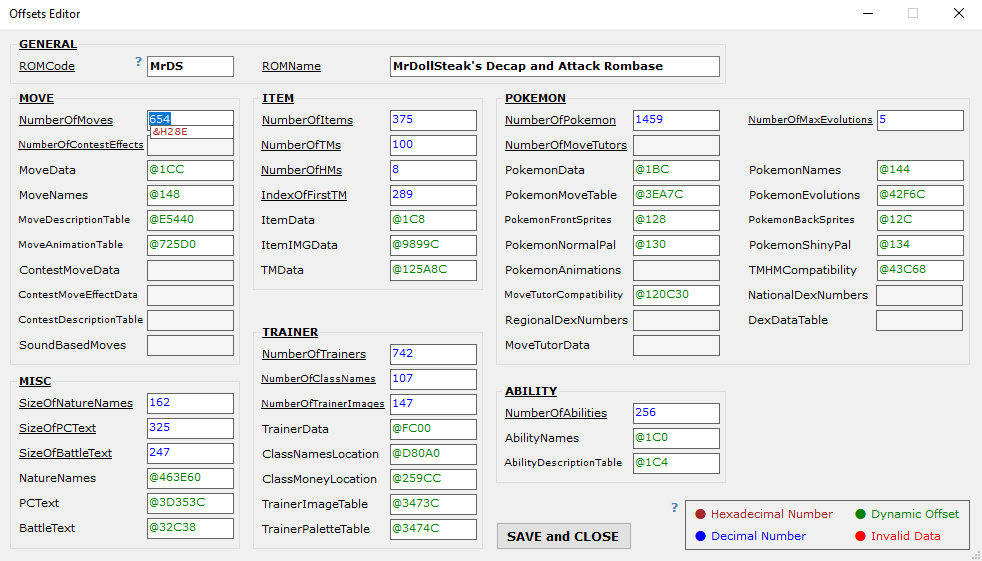Click the ROMCode field containing MrDS
Viewport: 982px width, 561px height.
tap(190, 66)
